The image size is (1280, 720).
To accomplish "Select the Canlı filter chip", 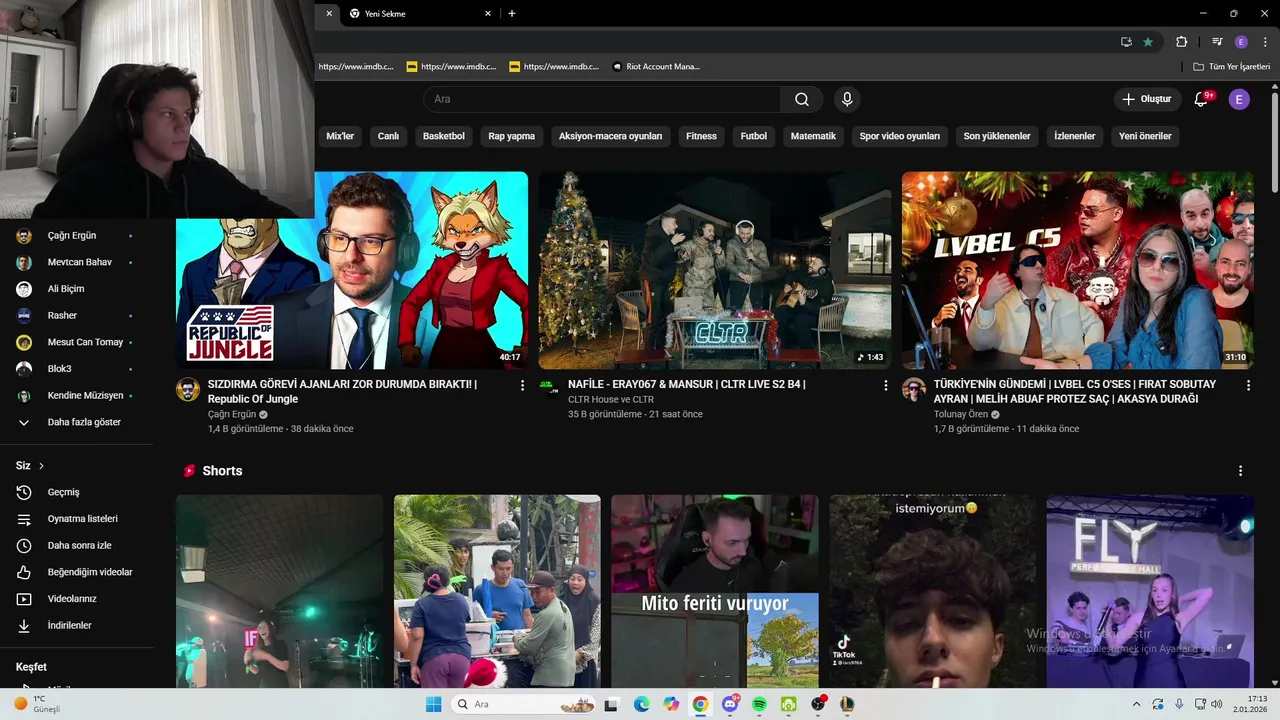I will coord(388,136).
